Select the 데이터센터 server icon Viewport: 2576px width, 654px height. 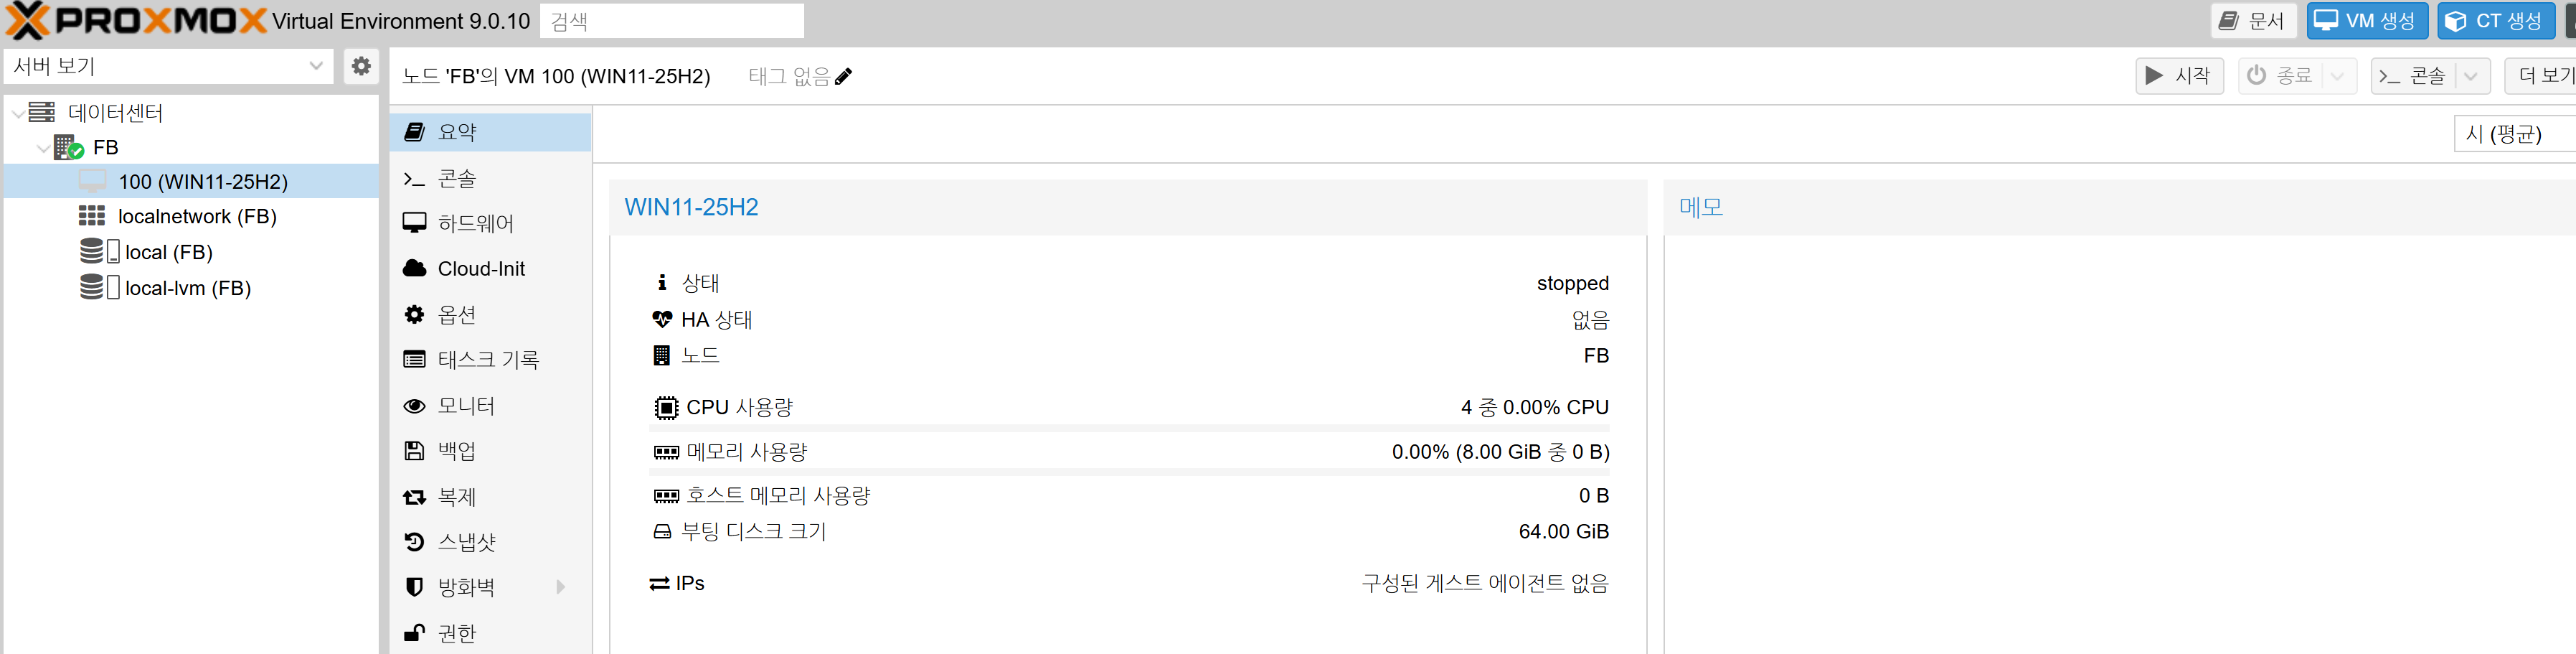41,112
